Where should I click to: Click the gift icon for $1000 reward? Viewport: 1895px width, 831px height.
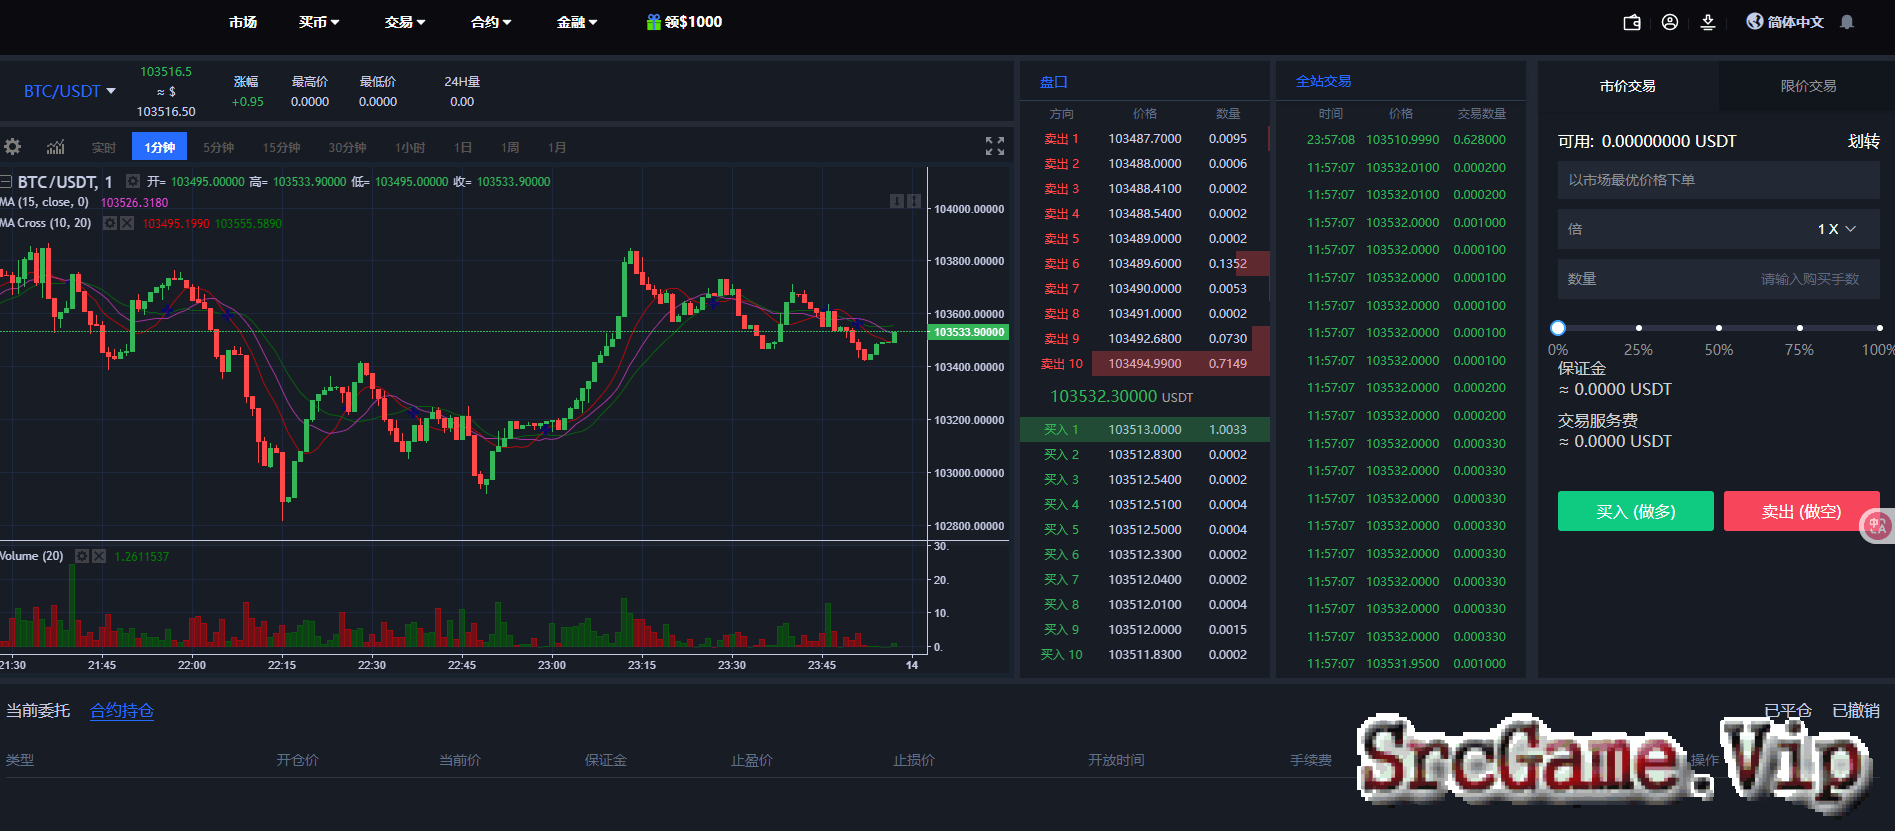coord(654,21)
